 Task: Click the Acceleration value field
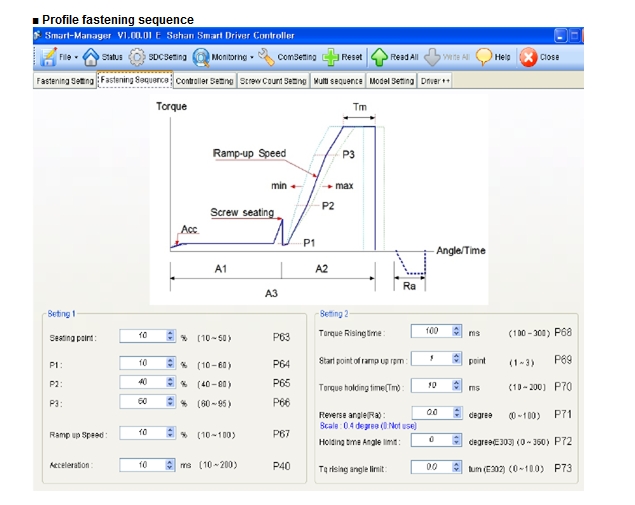point(141,465)
